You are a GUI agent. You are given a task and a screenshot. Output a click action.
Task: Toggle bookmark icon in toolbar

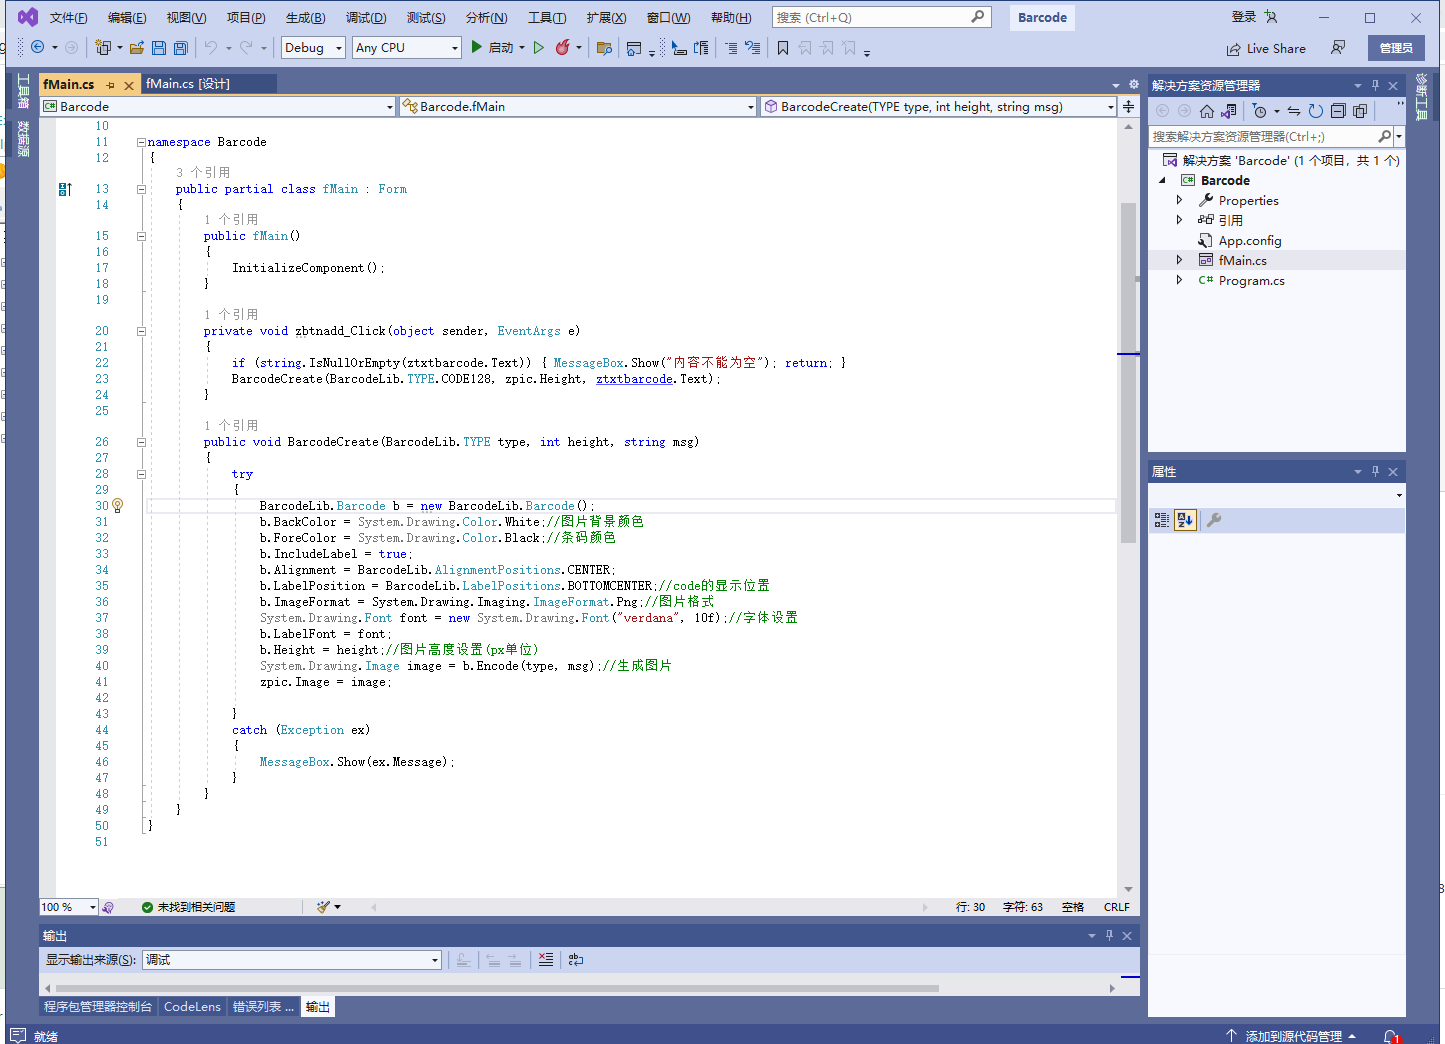(783, 47)
